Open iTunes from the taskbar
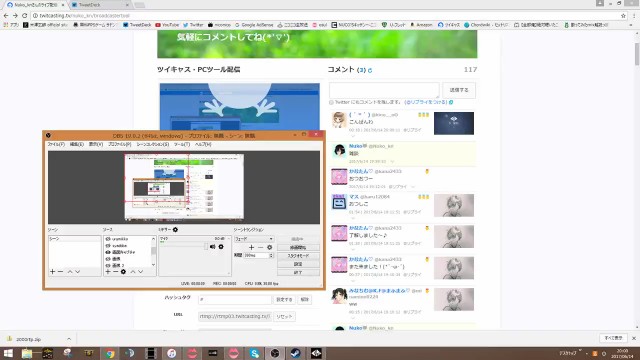Screen dimensions: 640x360 pyautogui.click(x=172, y=353)
